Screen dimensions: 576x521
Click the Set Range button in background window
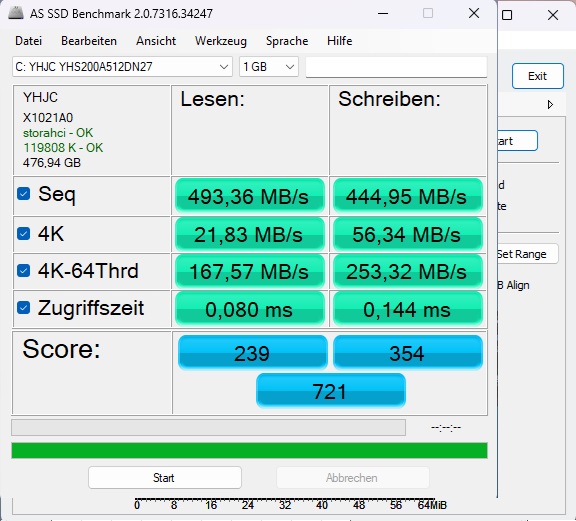[x=528, y=254]
